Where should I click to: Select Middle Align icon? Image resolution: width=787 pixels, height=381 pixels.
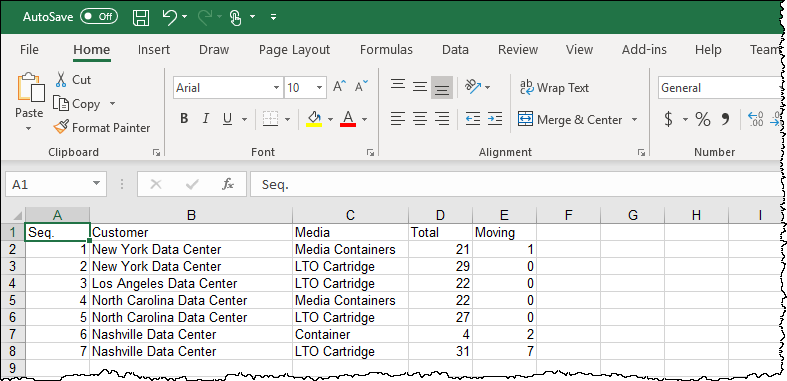[x=420, y=87]
